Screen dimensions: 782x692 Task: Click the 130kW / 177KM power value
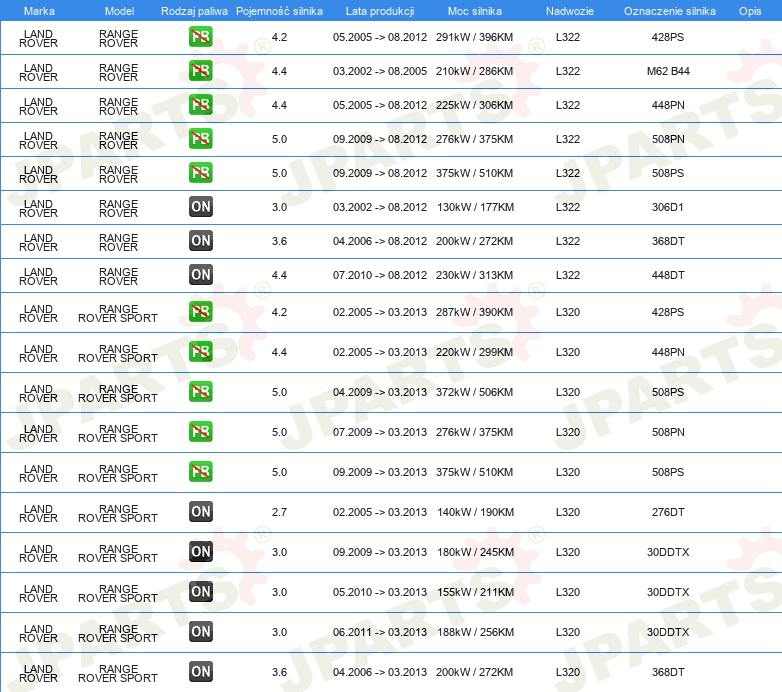click(x=475, y=207)
